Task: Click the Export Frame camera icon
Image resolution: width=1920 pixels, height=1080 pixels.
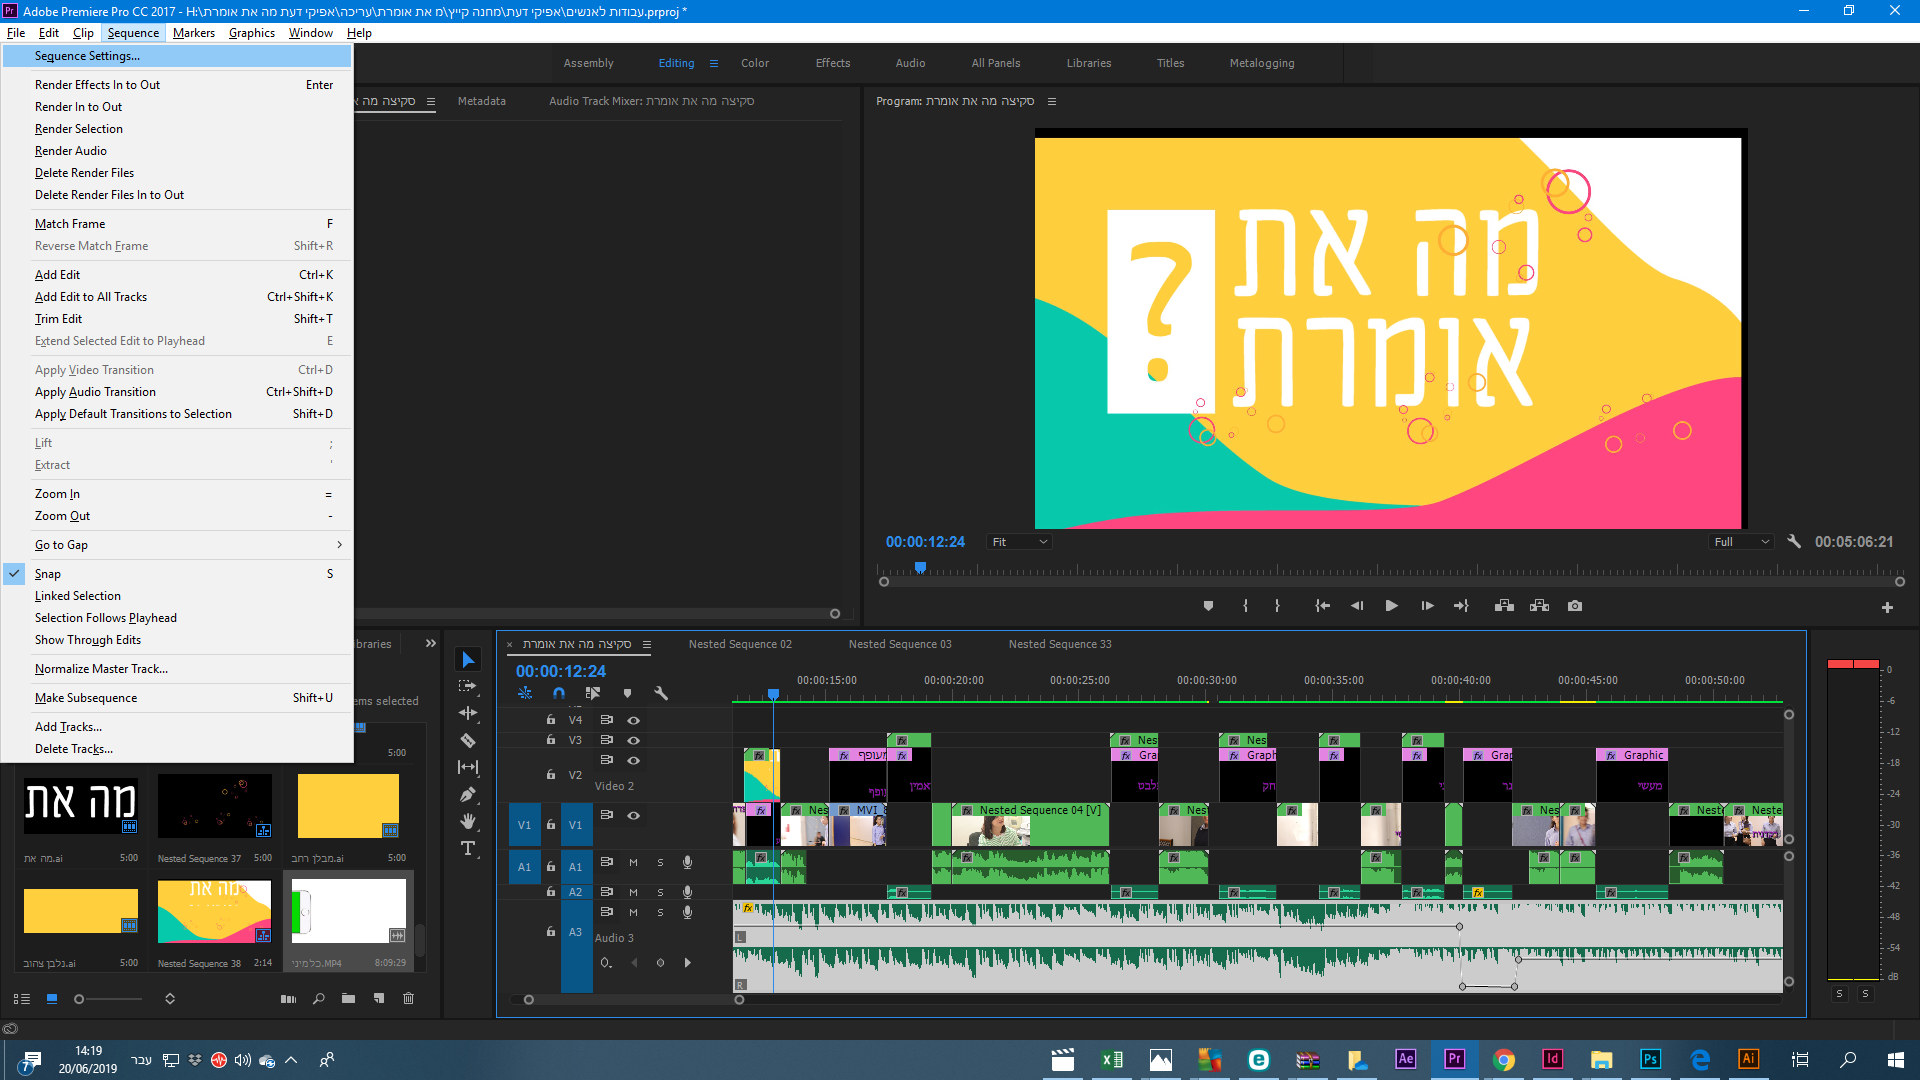Action: click(1575, 606)
